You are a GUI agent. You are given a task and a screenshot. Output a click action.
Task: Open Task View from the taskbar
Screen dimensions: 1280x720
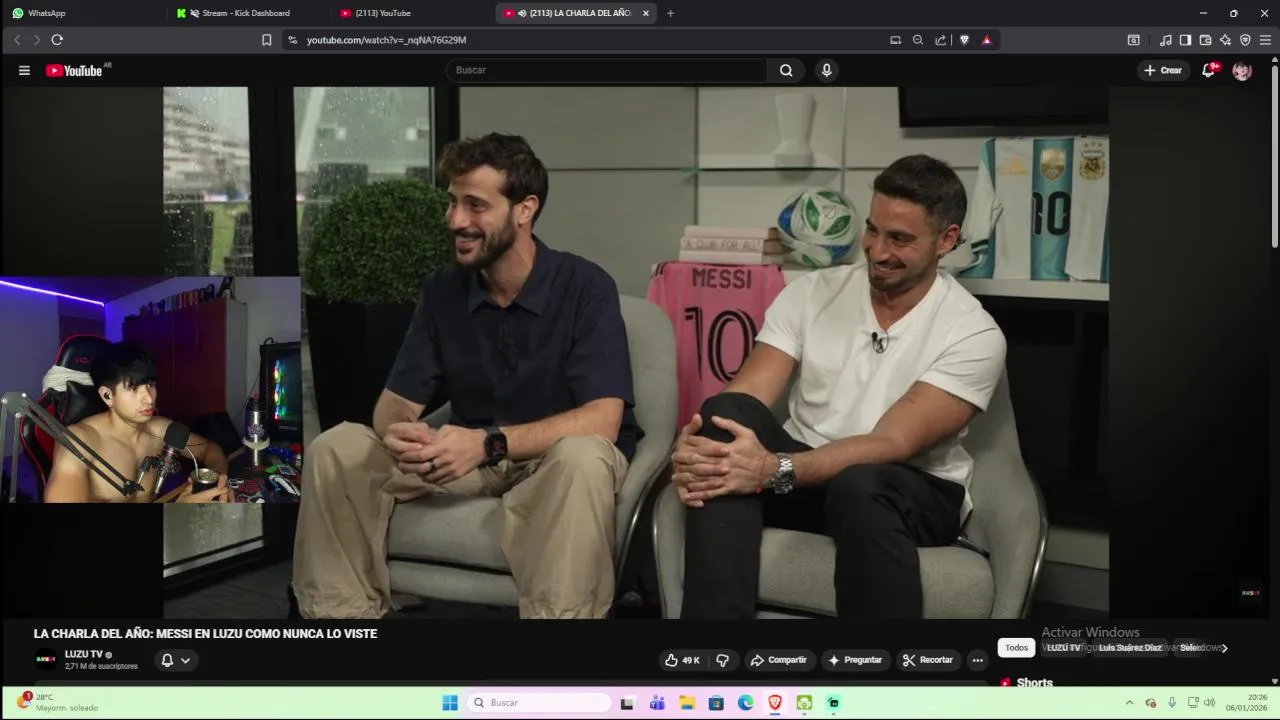(627, 703)
